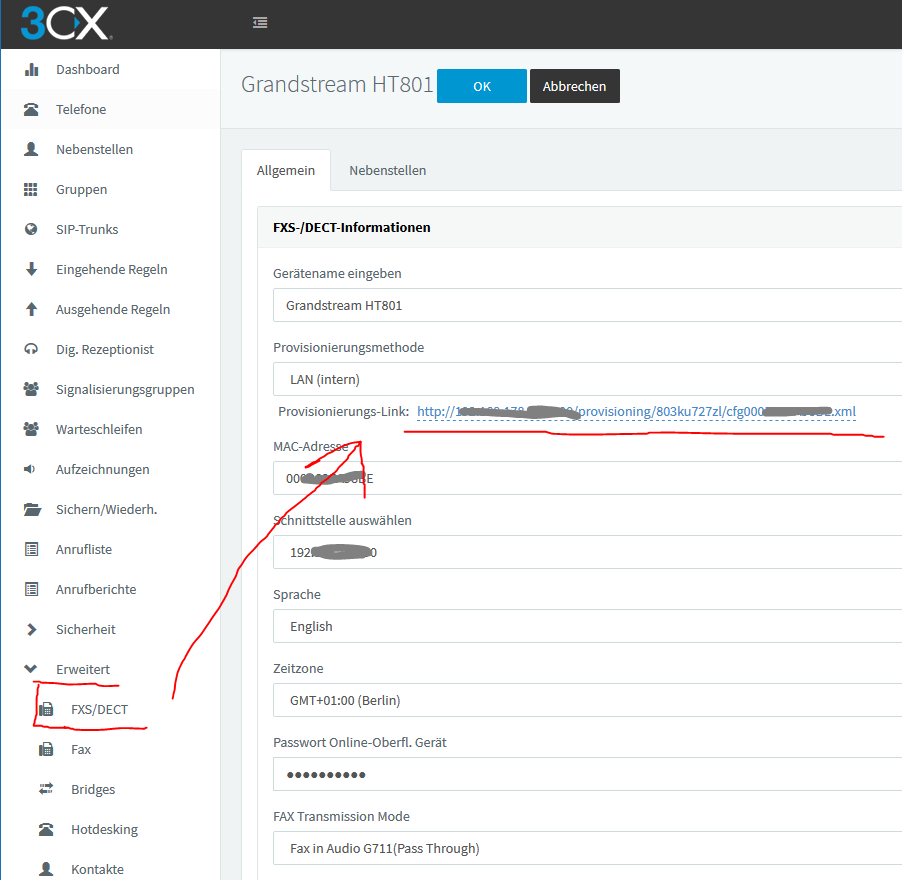Click the FXS/DECT fax machine icon
The height and width of the screenshot is (880, 902).
point(46,709)
